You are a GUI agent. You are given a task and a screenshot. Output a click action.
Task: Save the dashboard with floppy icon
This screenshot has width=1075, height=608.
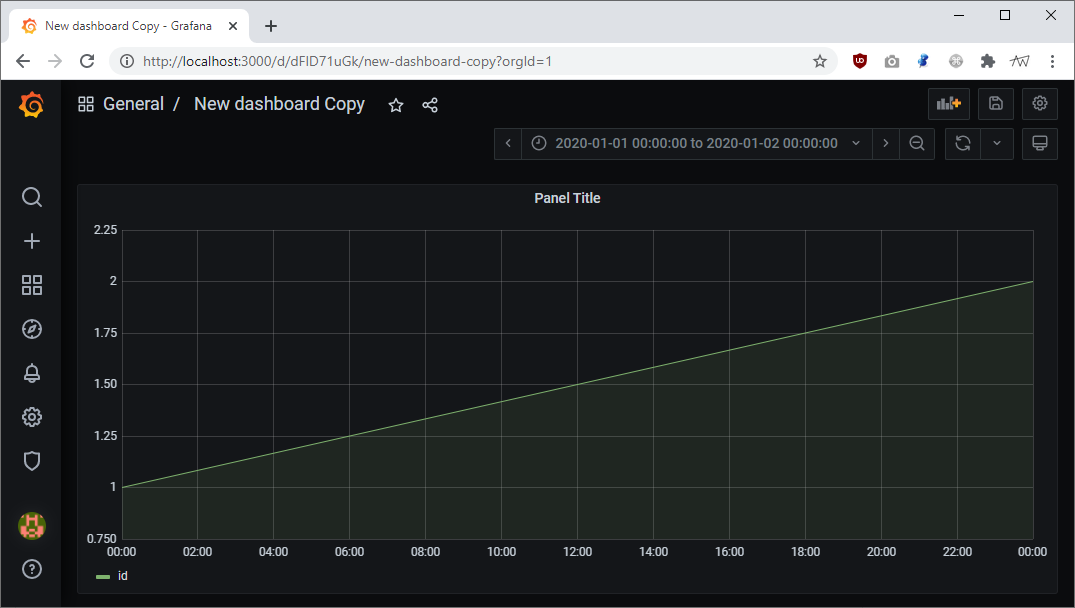pos(995,104)
